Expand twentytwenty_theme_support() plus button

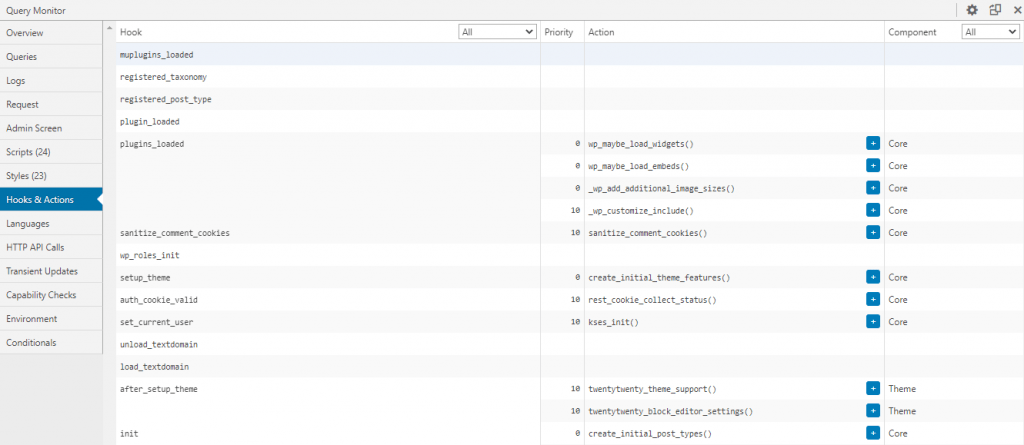click(873, 388)
